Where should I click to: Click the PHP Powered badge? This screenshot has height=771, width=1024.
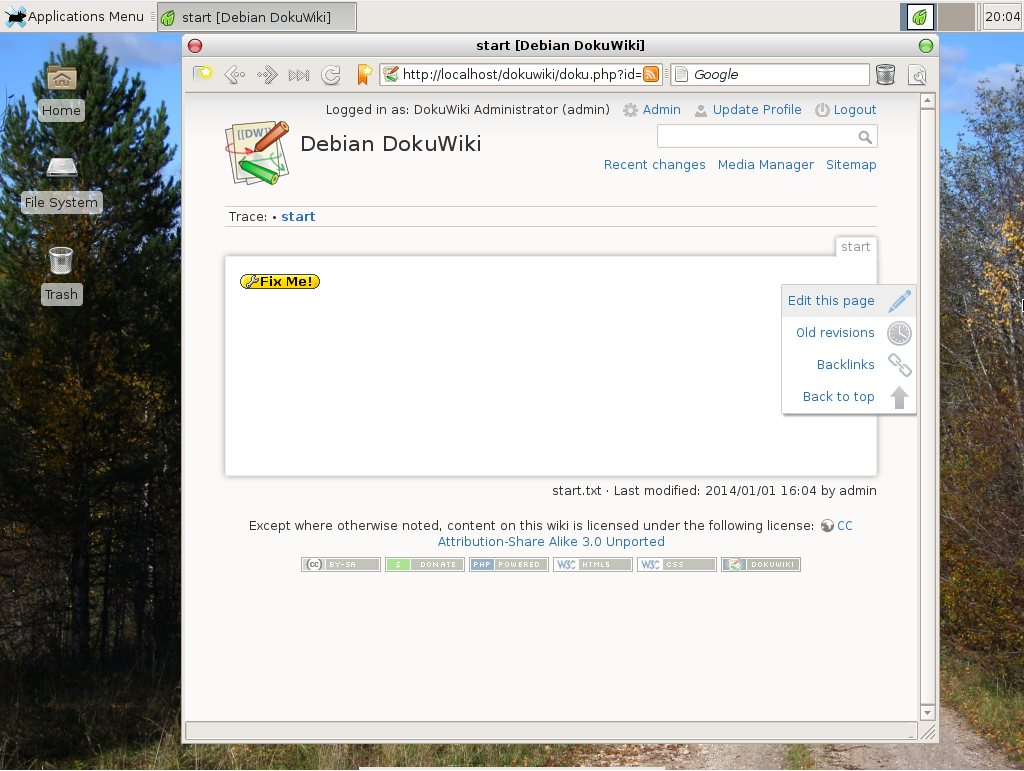click(x=509, y=565)
